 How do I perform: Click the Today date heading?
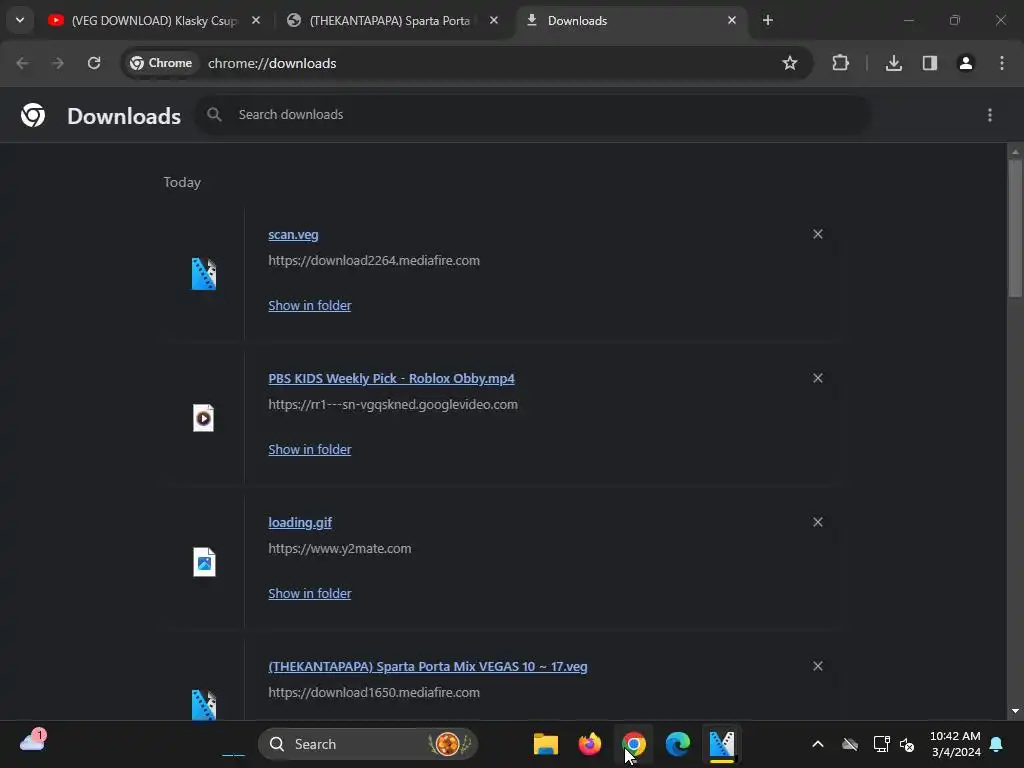point(182,182)
